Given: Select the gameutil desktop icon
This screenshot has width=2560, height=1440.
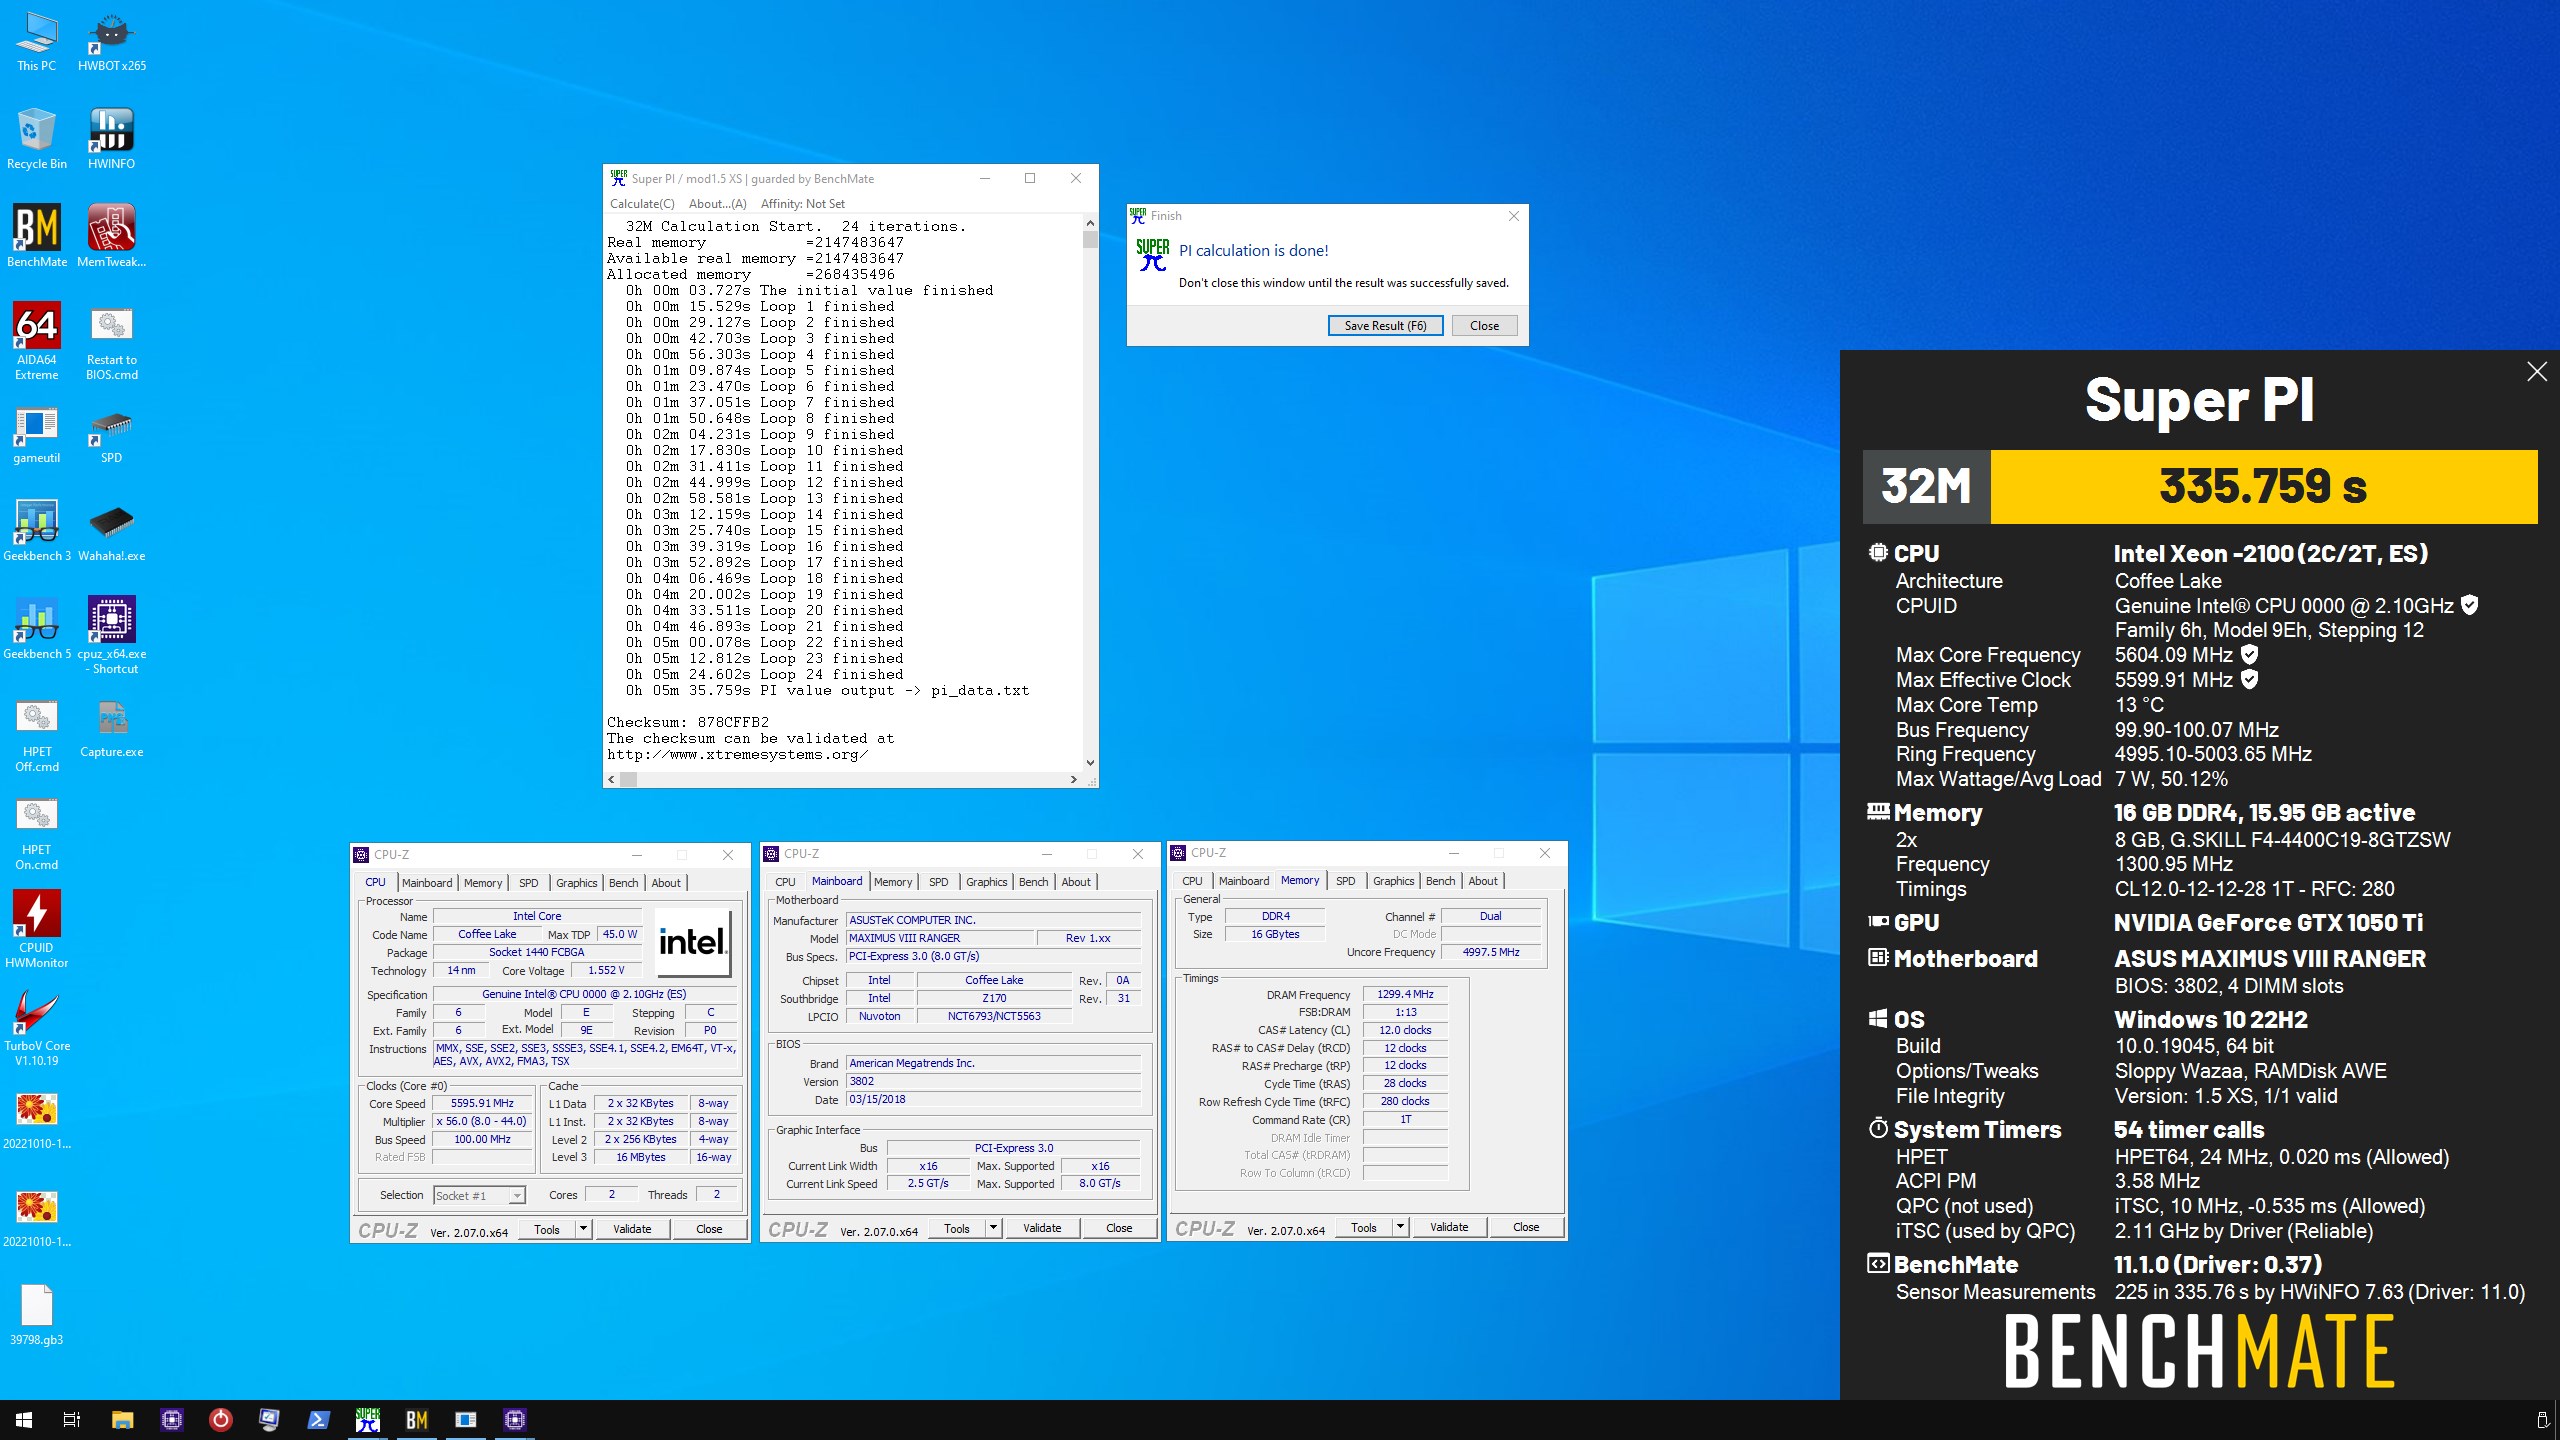Looking at the screenshot, I should (x=36, y=435).
